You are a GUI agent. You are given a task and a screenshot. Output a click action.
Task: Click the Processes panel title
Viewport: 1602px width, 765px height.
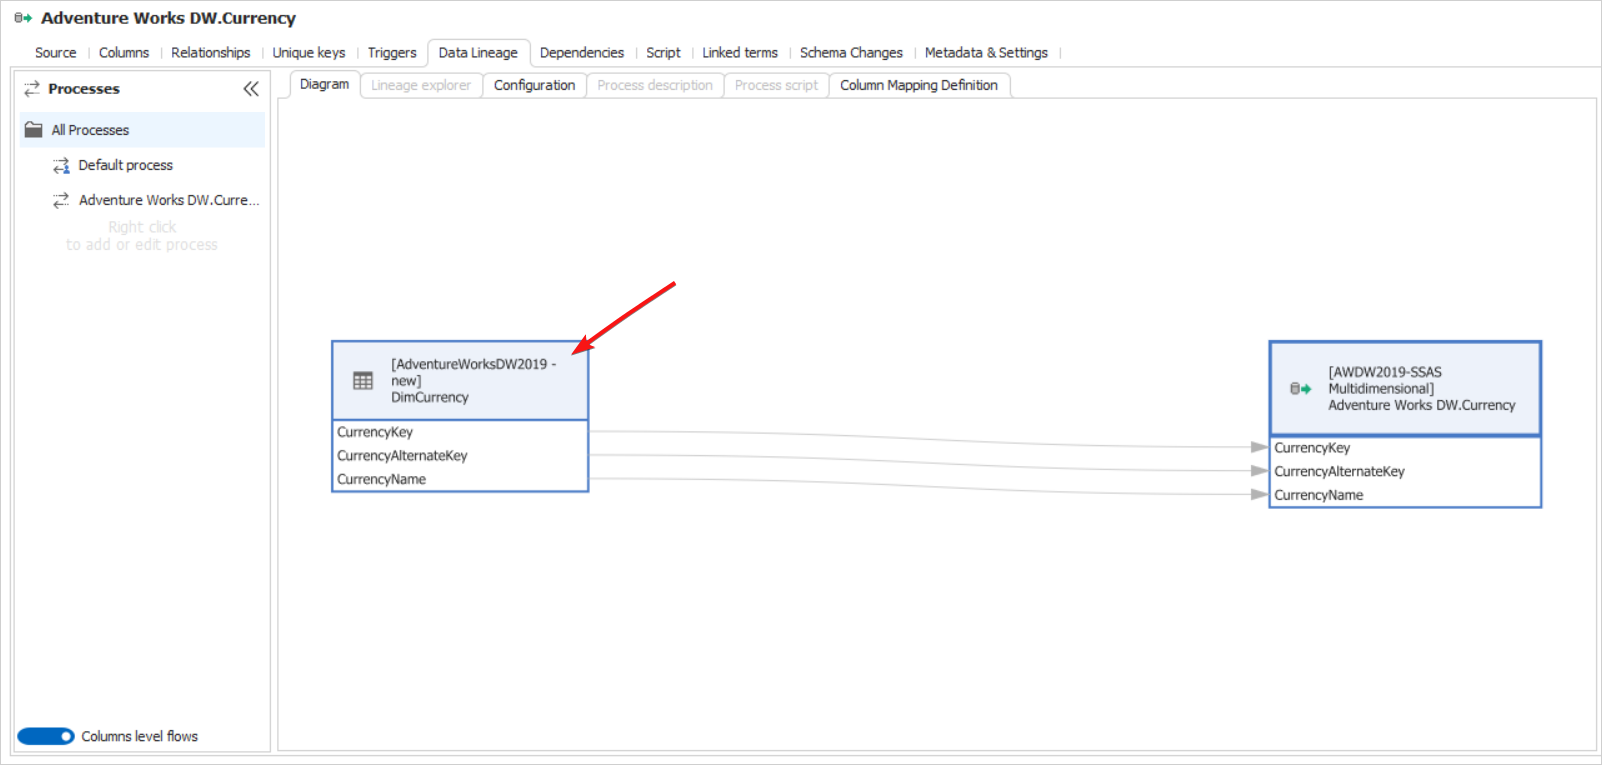(84, 88)
